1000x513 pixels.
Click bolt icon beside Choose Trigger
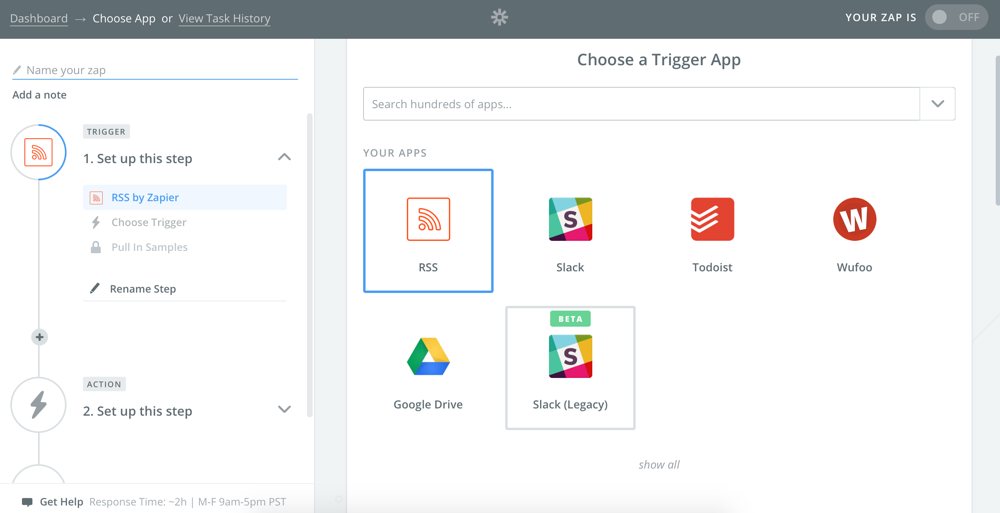(96, 222)
